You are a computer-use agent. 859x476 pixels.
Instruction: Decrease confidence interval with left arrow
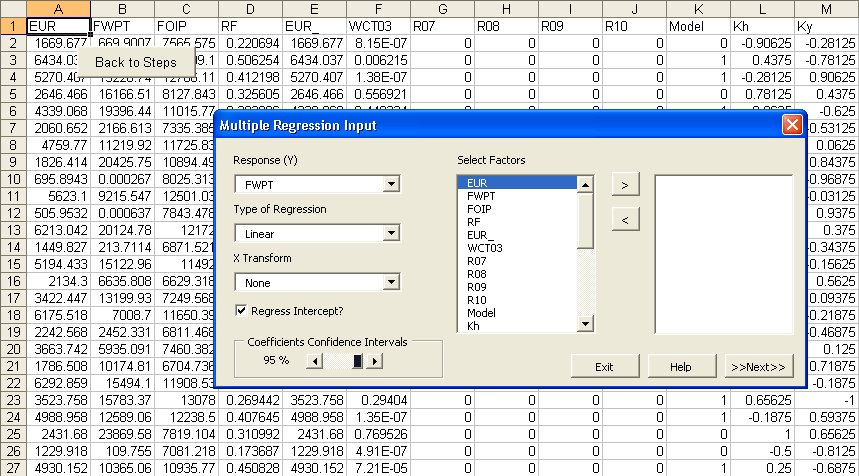[314, 361]
